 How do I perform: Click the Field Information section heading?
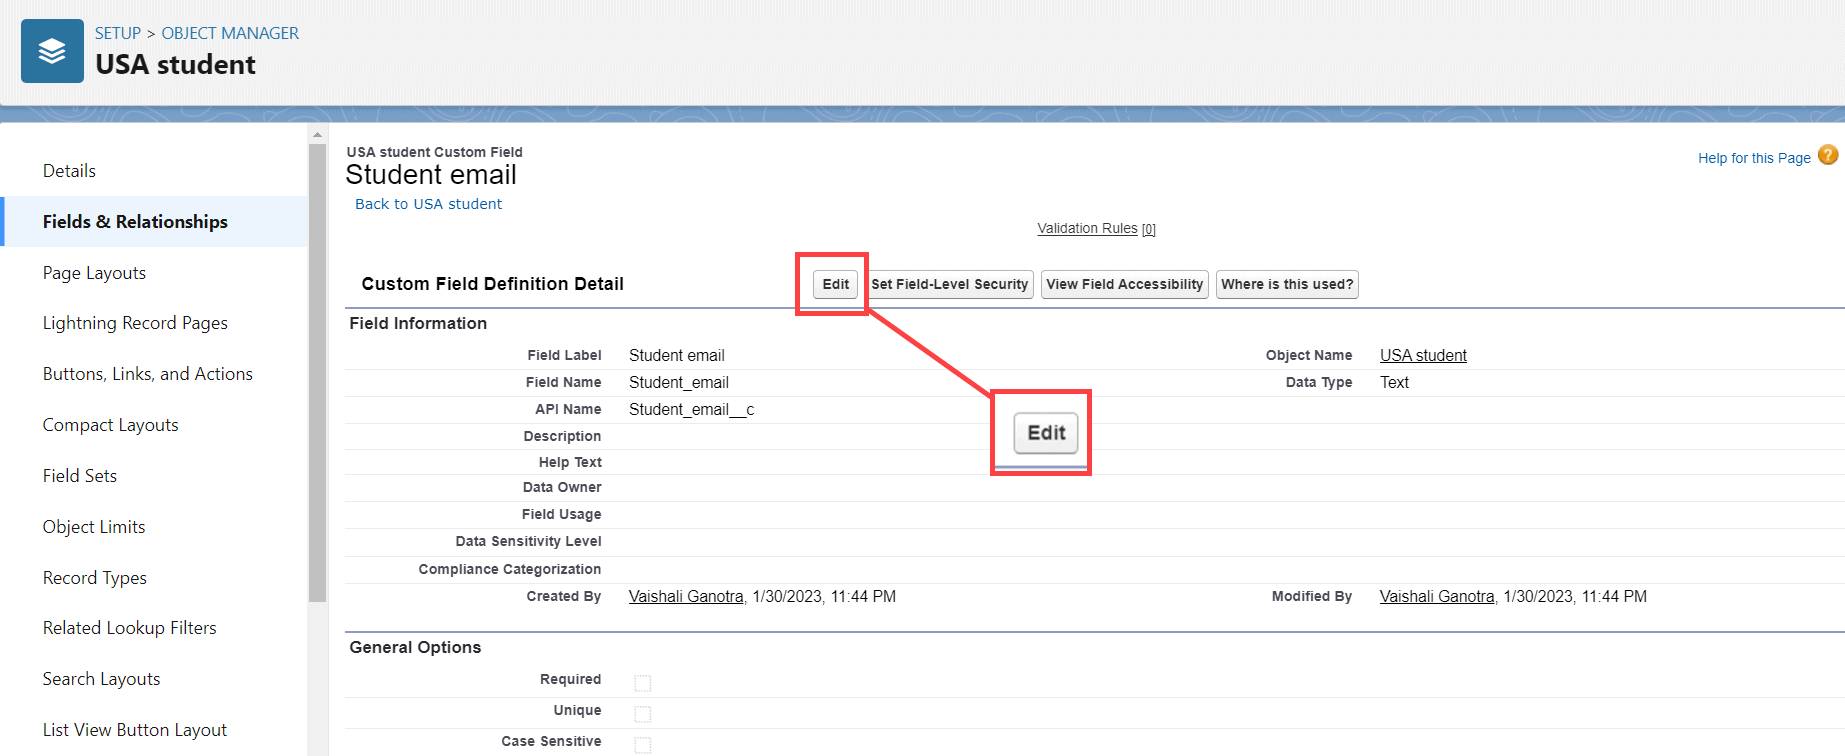418,323
